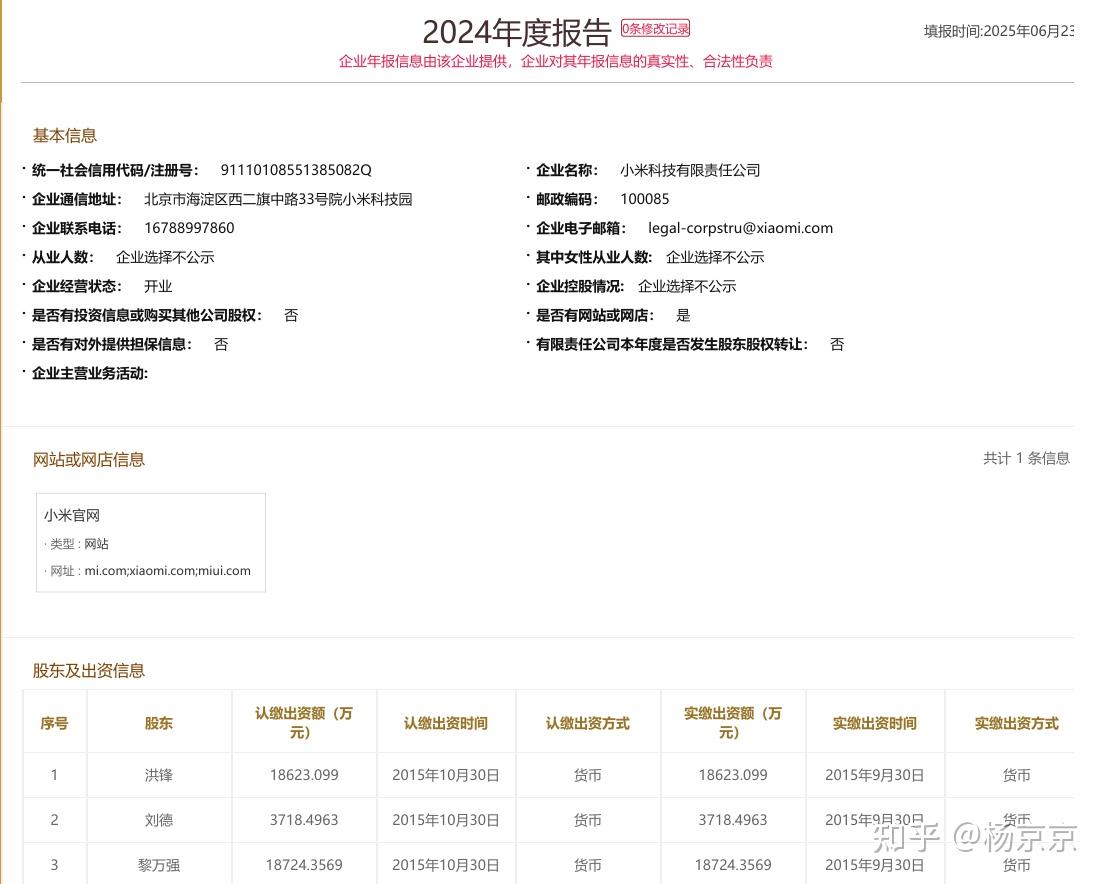Click URL mi.com;xiaomi.com;miui.com

point(167,571)
